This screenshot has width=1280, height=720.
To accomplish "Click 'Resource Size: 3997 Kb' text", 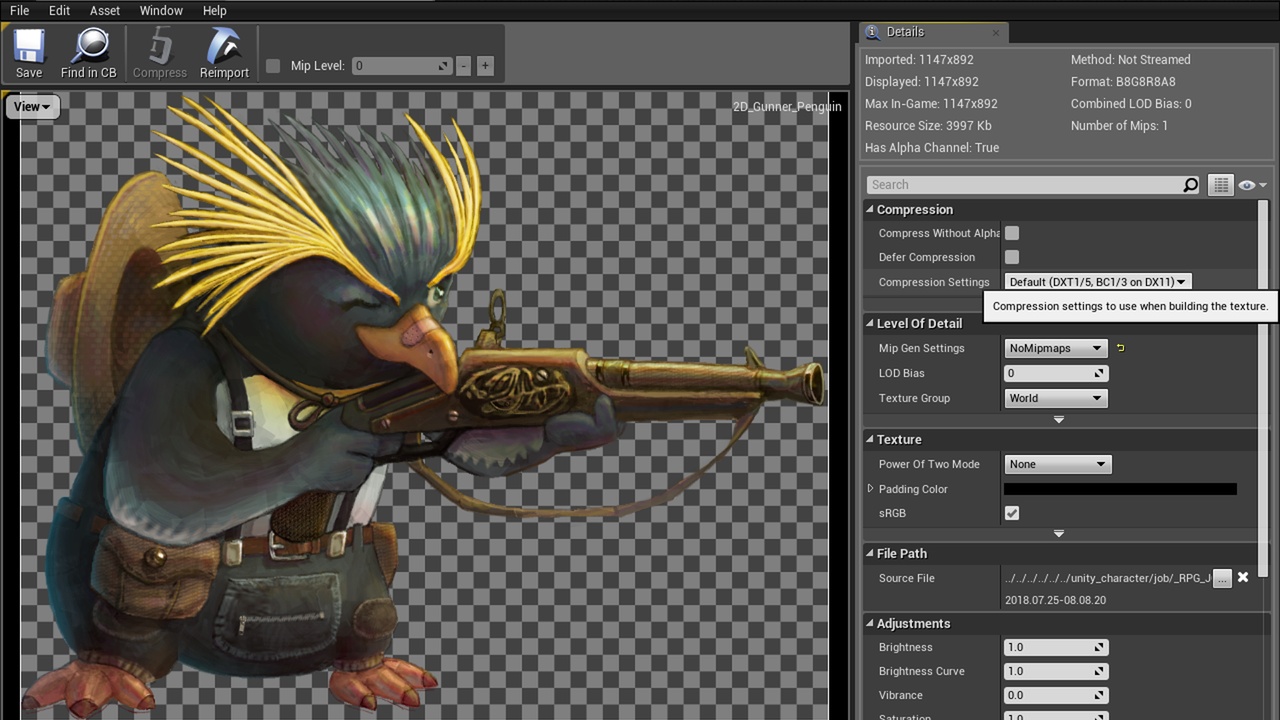I will pos(928,126).
